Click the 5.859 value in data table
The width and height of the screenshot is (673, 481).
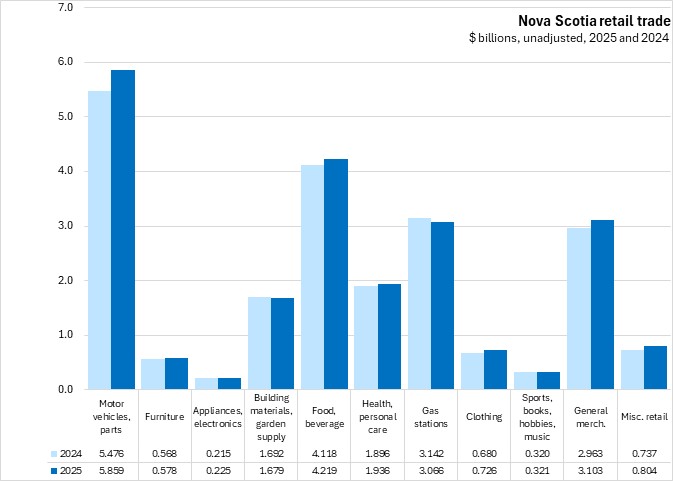111,470
